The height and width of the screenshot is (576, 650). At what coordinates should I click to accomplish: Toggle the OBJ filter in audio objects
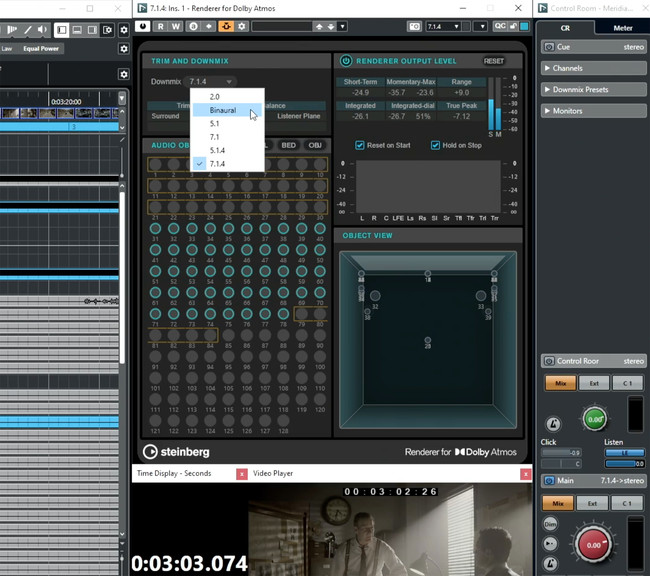point(315,145)
